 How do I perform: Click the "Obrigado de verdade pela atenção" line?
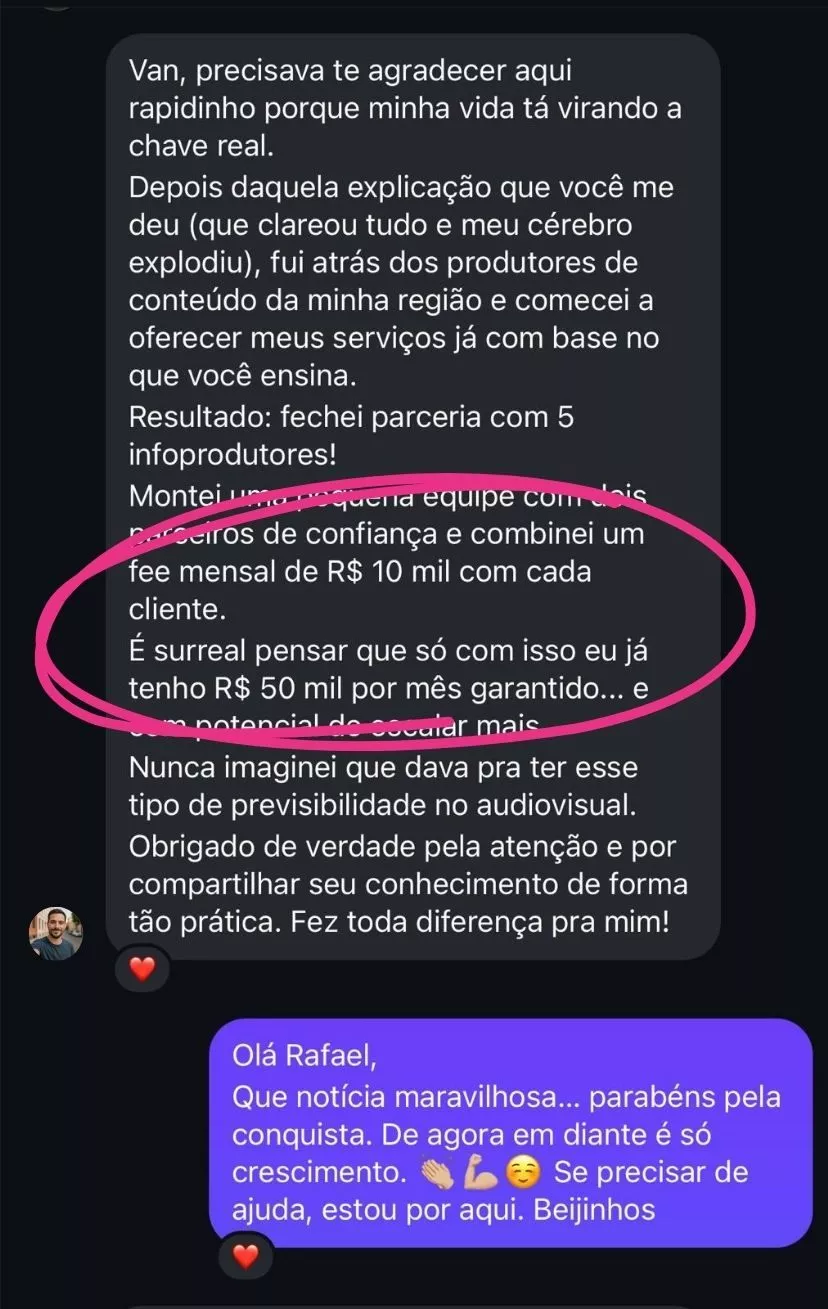click(402, 846)
